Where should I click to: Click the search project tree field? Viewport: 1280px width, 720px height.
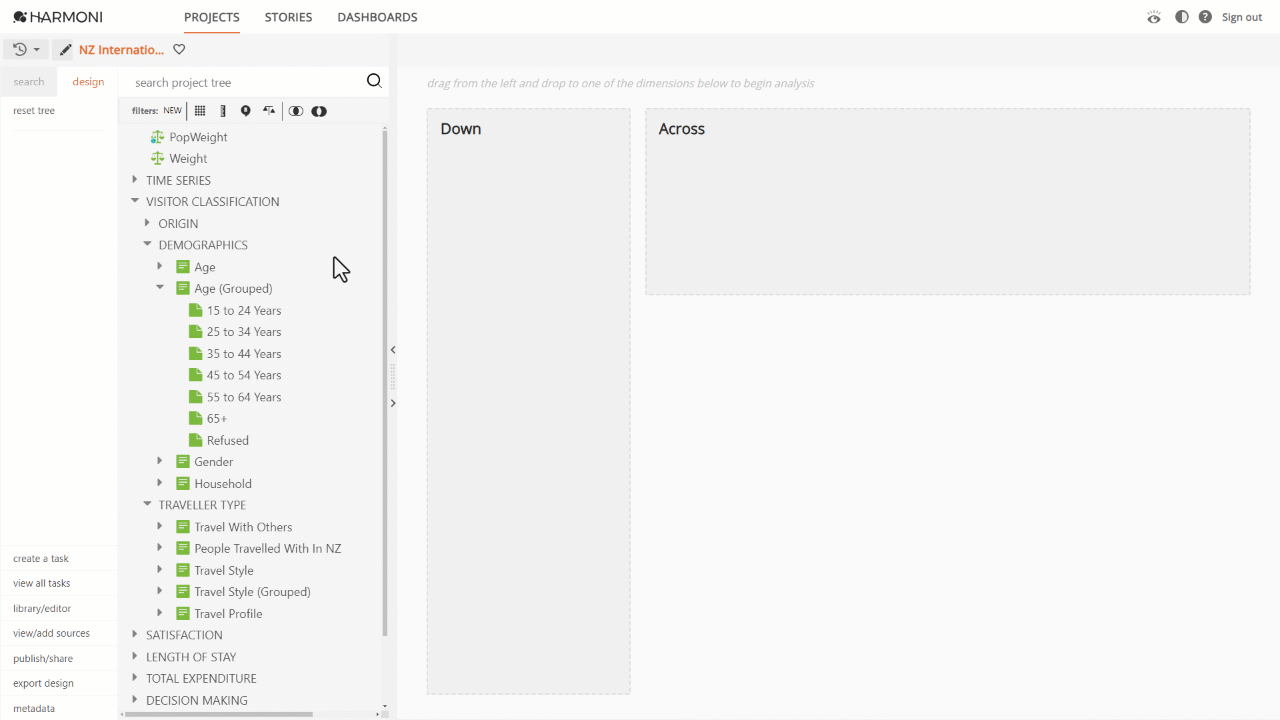247,82
